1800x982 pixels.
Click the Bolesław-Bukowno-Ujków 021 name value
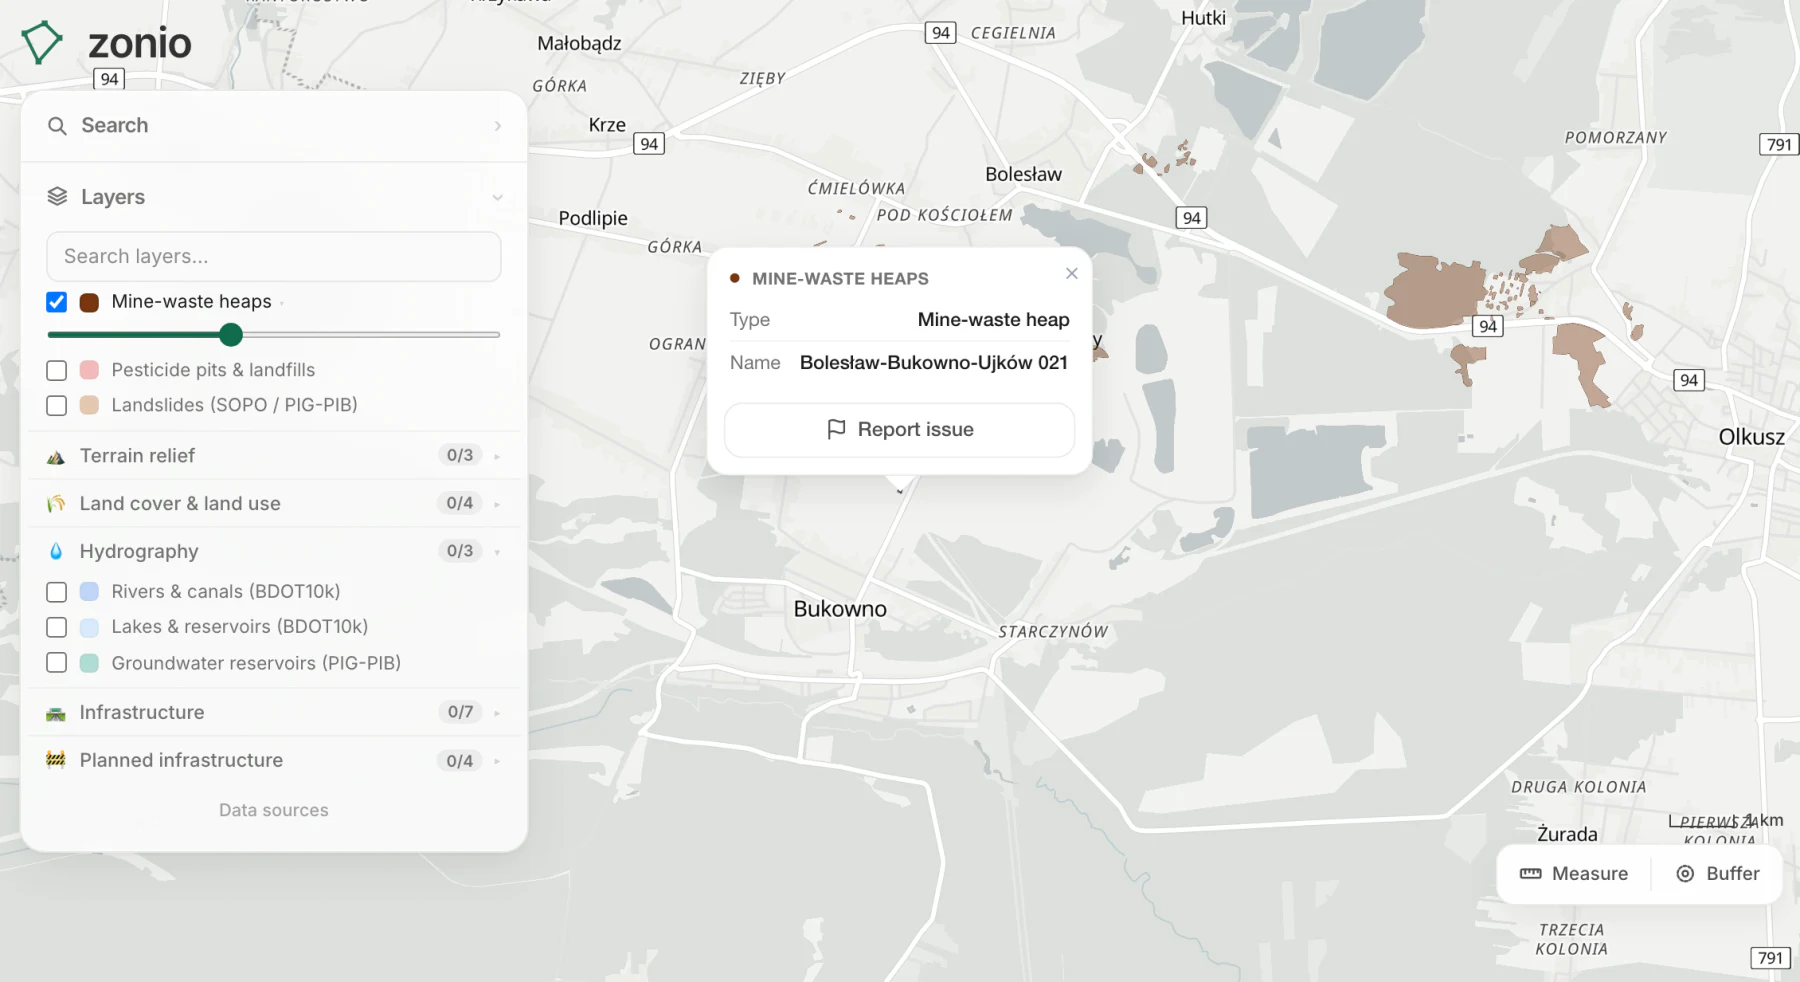pos(934,363)
